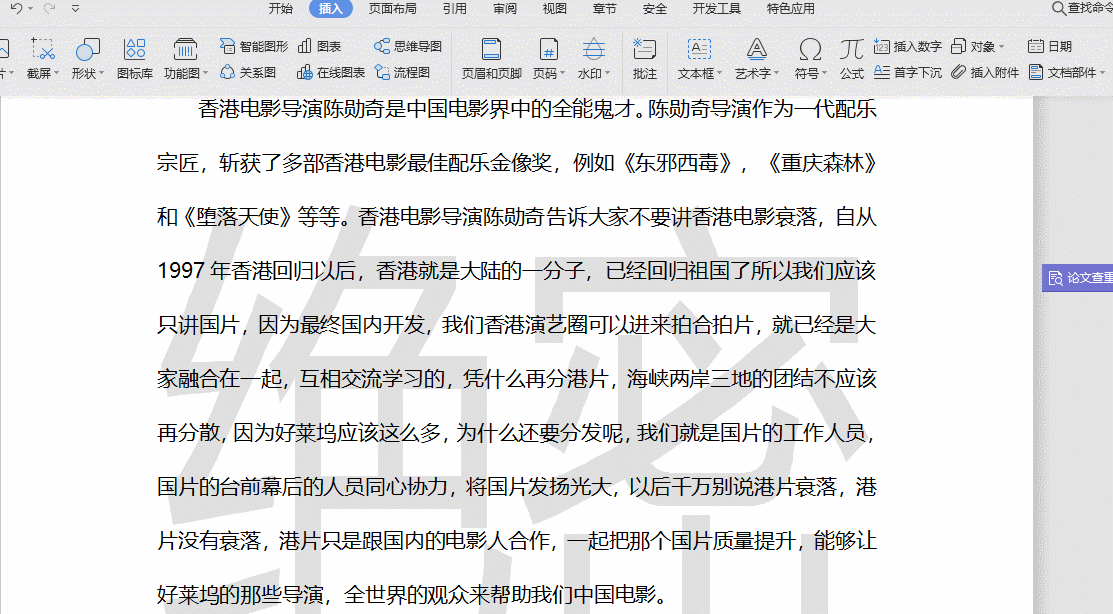1113x614 pixels.
Task: Click the text 《东邪西毒》
Action: [677, 163]
